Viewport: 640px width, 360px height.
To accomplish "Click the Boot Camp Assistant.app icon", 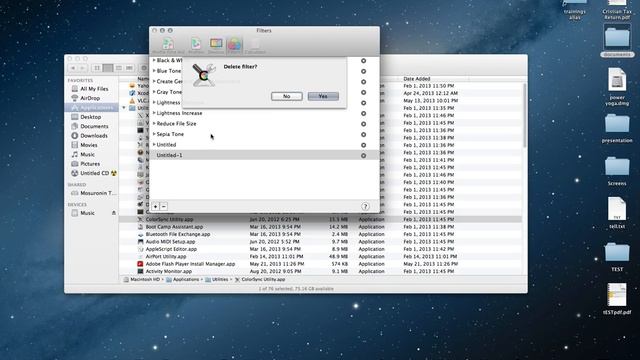I will coord(140,227).
